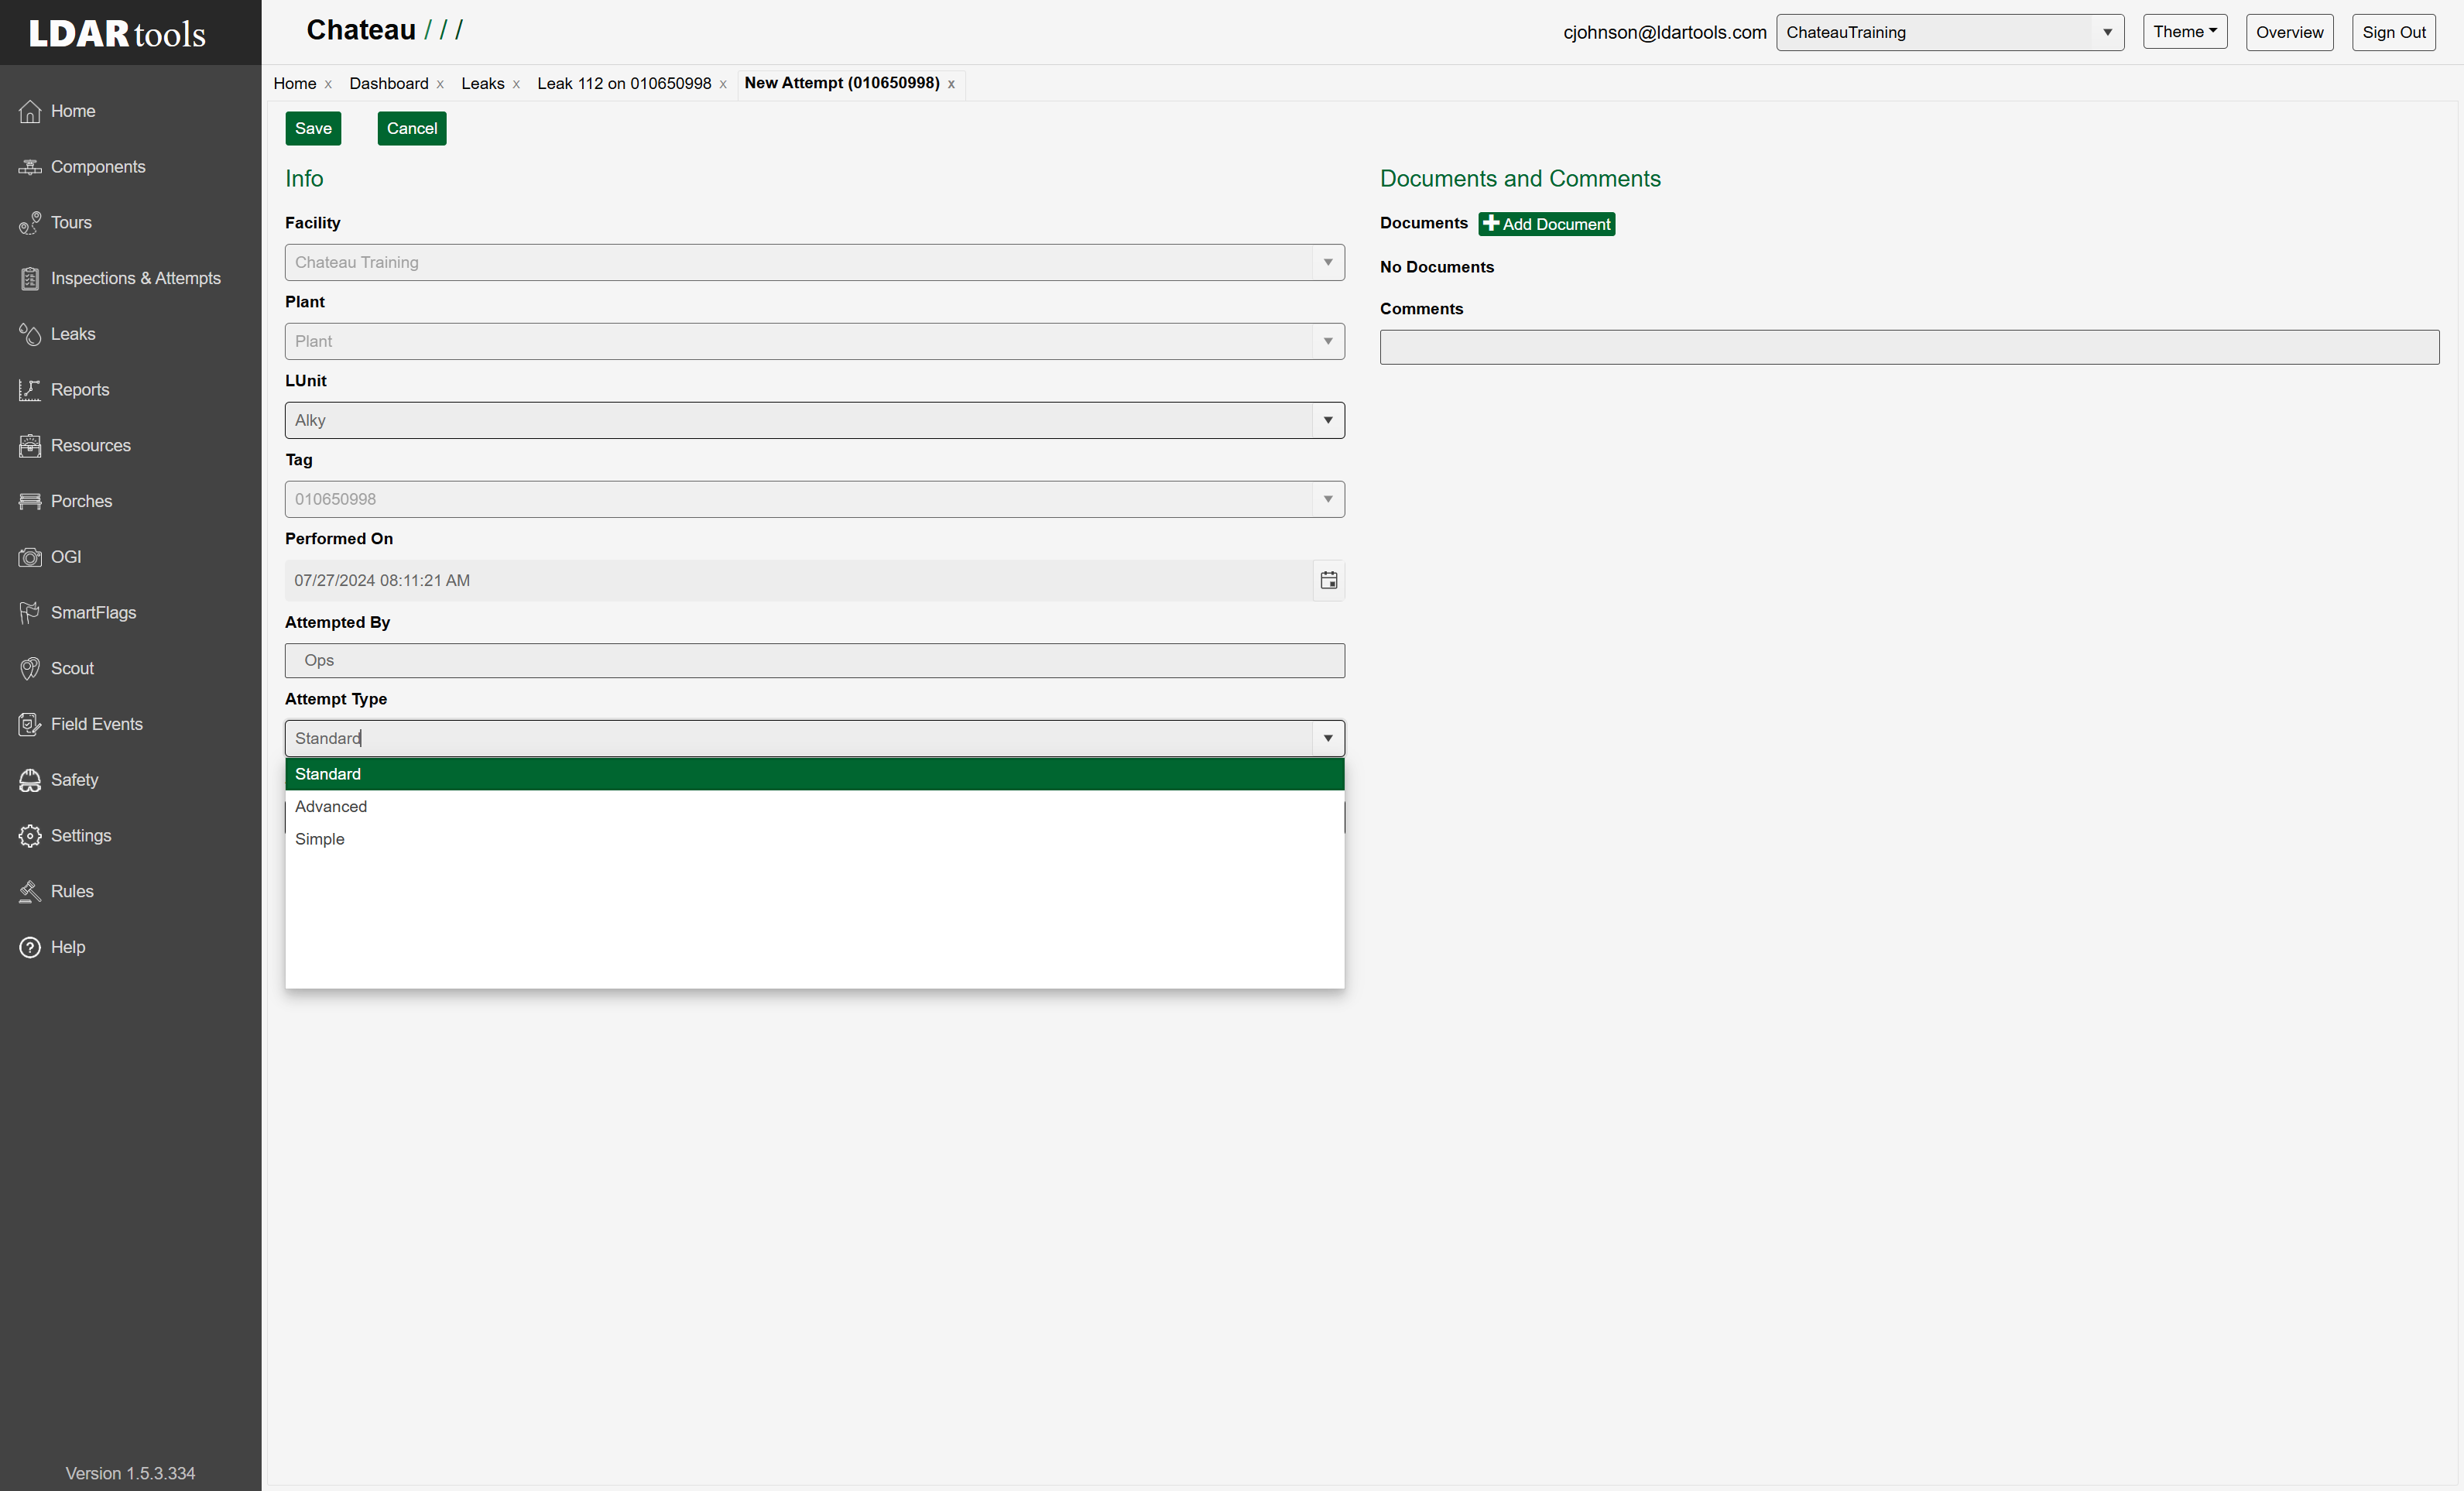Open the Scout sidebar icon
This screenshot has width=2464, height=1491.
click(x=30, y=669)
